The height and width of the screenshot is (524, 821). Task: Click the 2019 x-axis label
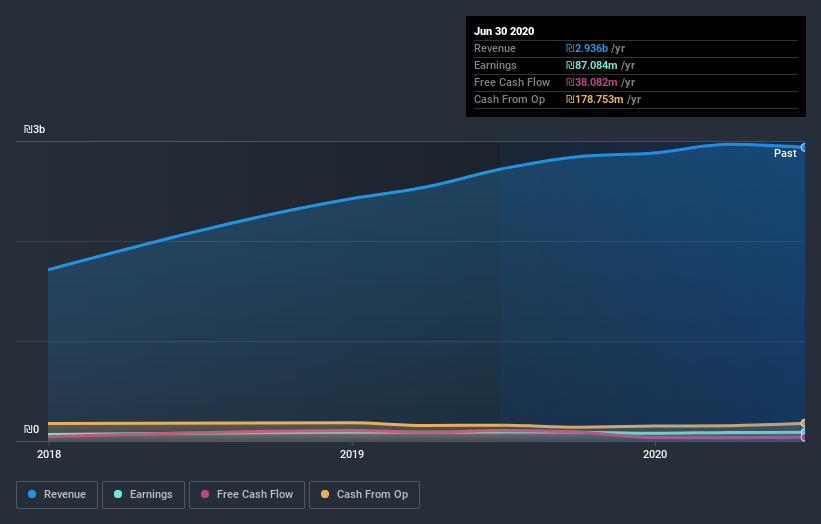(x=352, y=454)
